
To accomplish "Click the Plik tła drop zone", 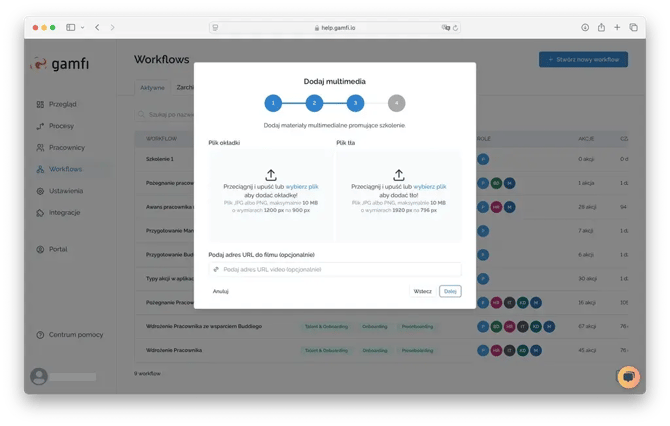I will pos(399,196).
